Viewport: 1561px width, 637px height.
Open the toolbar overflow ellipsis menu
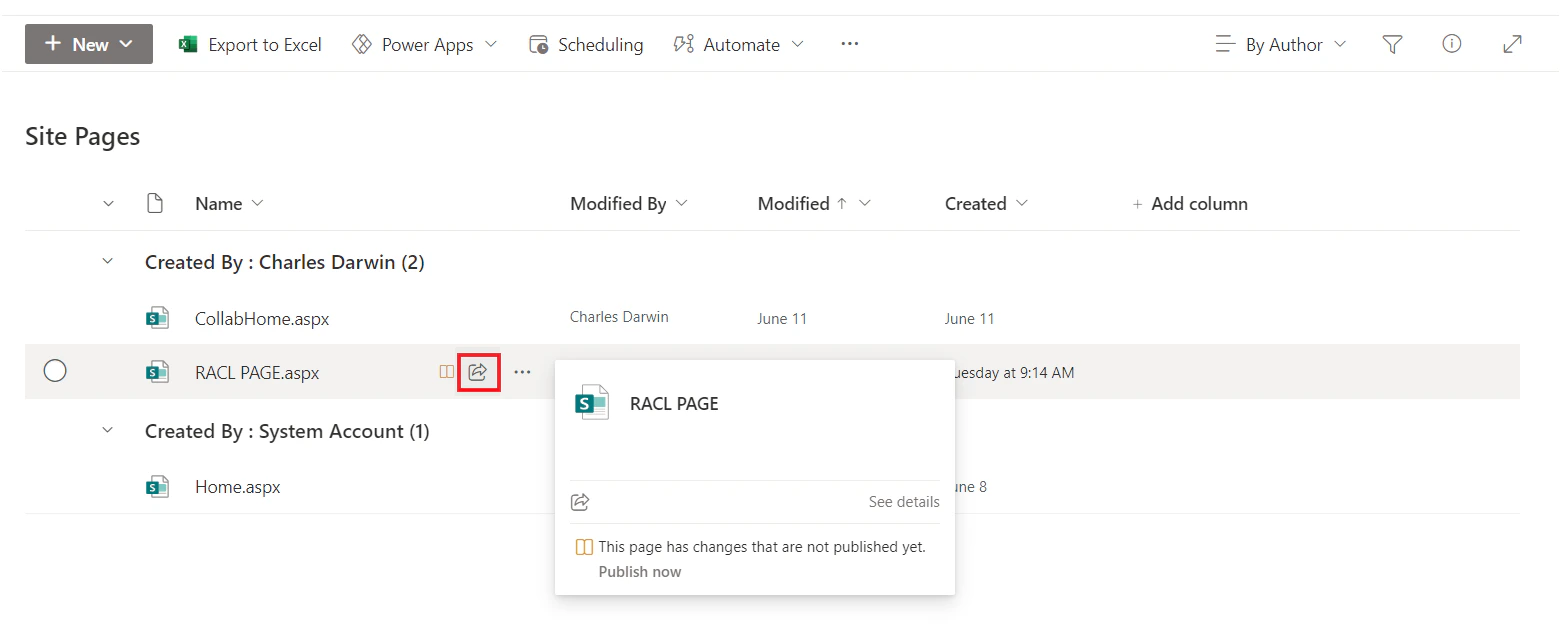[x=849, y=44]
